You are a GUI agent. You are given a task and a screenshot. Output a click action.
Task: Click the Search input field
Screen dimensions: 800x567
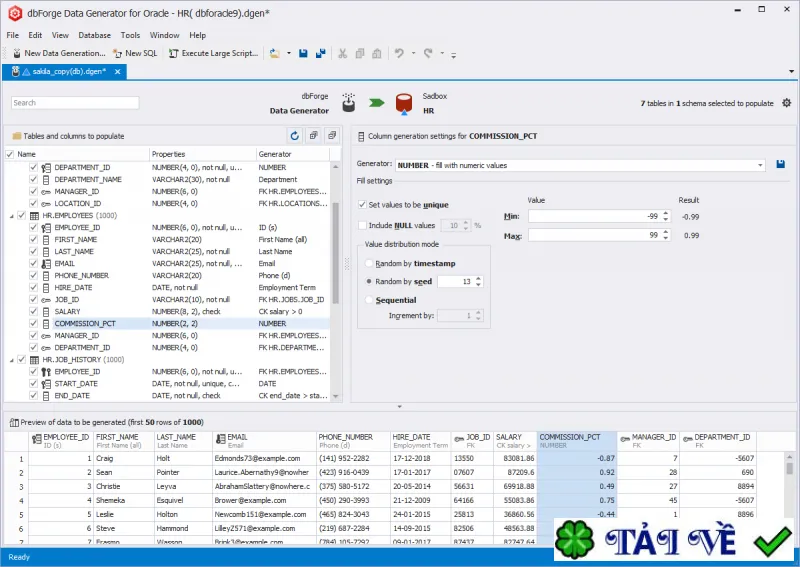[75, 103]
